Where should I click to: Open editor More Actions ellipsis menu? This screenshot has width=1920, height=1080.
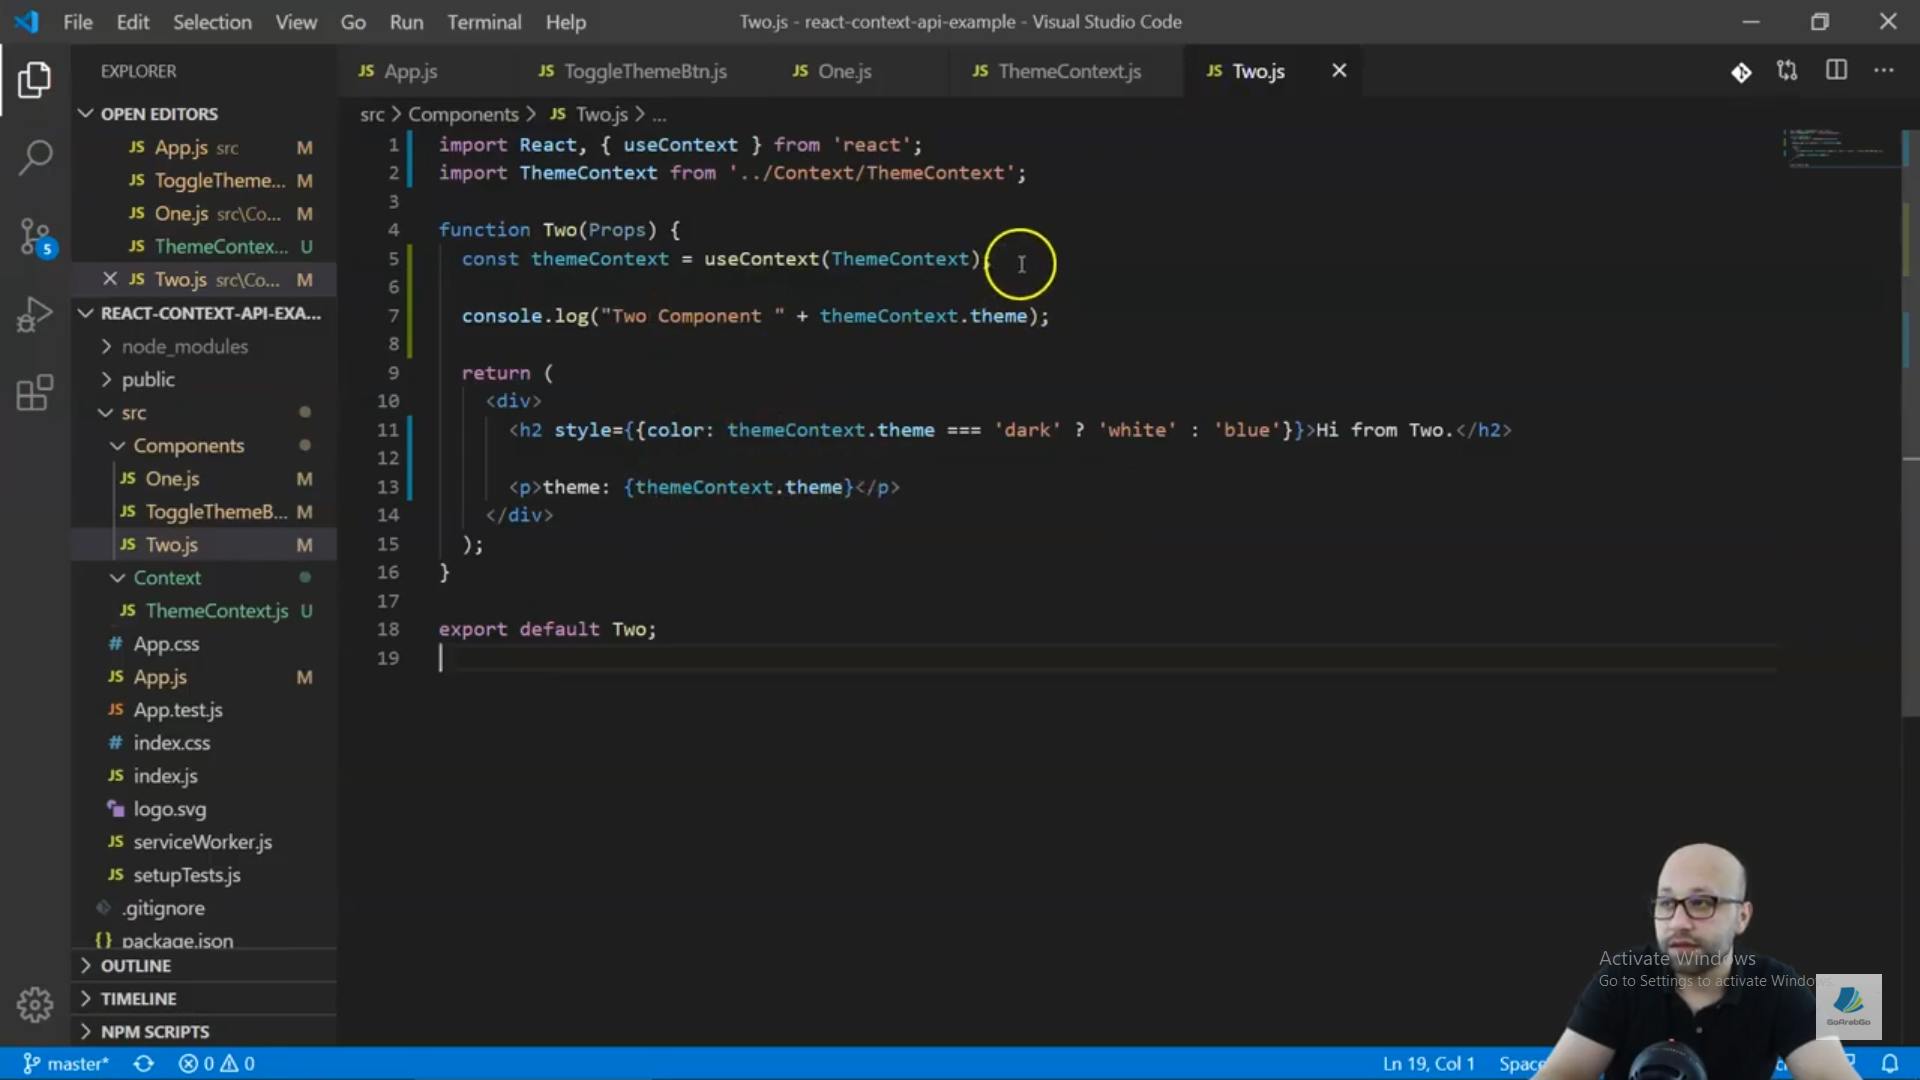tap(1884, 70)
